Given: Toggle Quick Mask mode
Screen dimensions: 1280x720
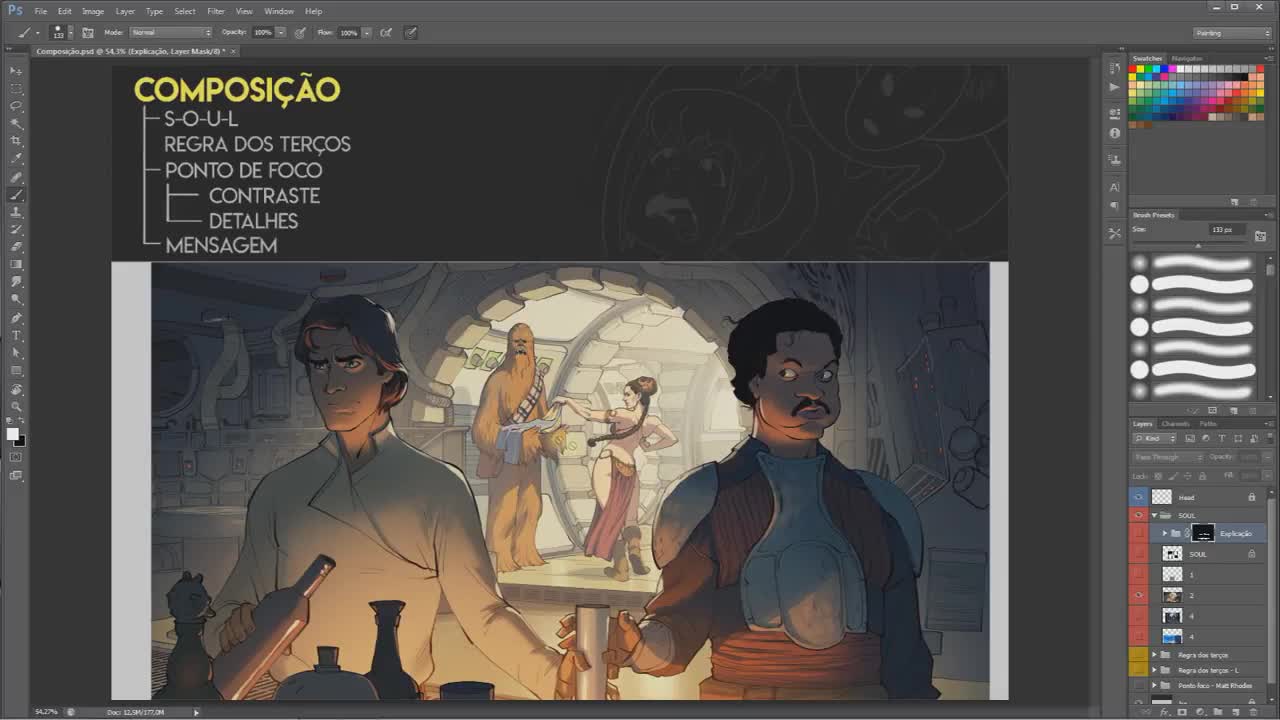Looking at the screenshot, I should click(16, 458).
